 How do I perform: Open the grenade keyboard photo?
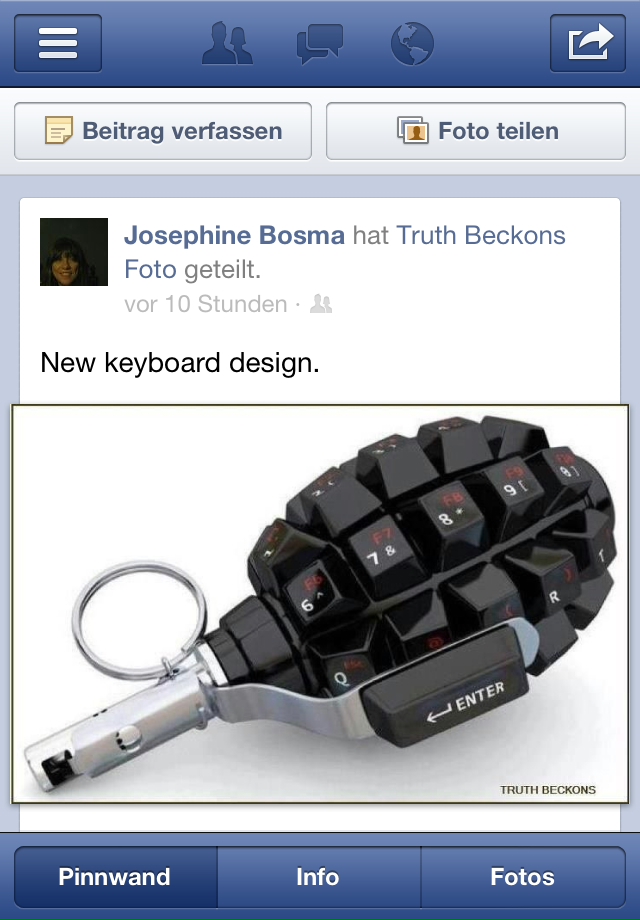320,604
